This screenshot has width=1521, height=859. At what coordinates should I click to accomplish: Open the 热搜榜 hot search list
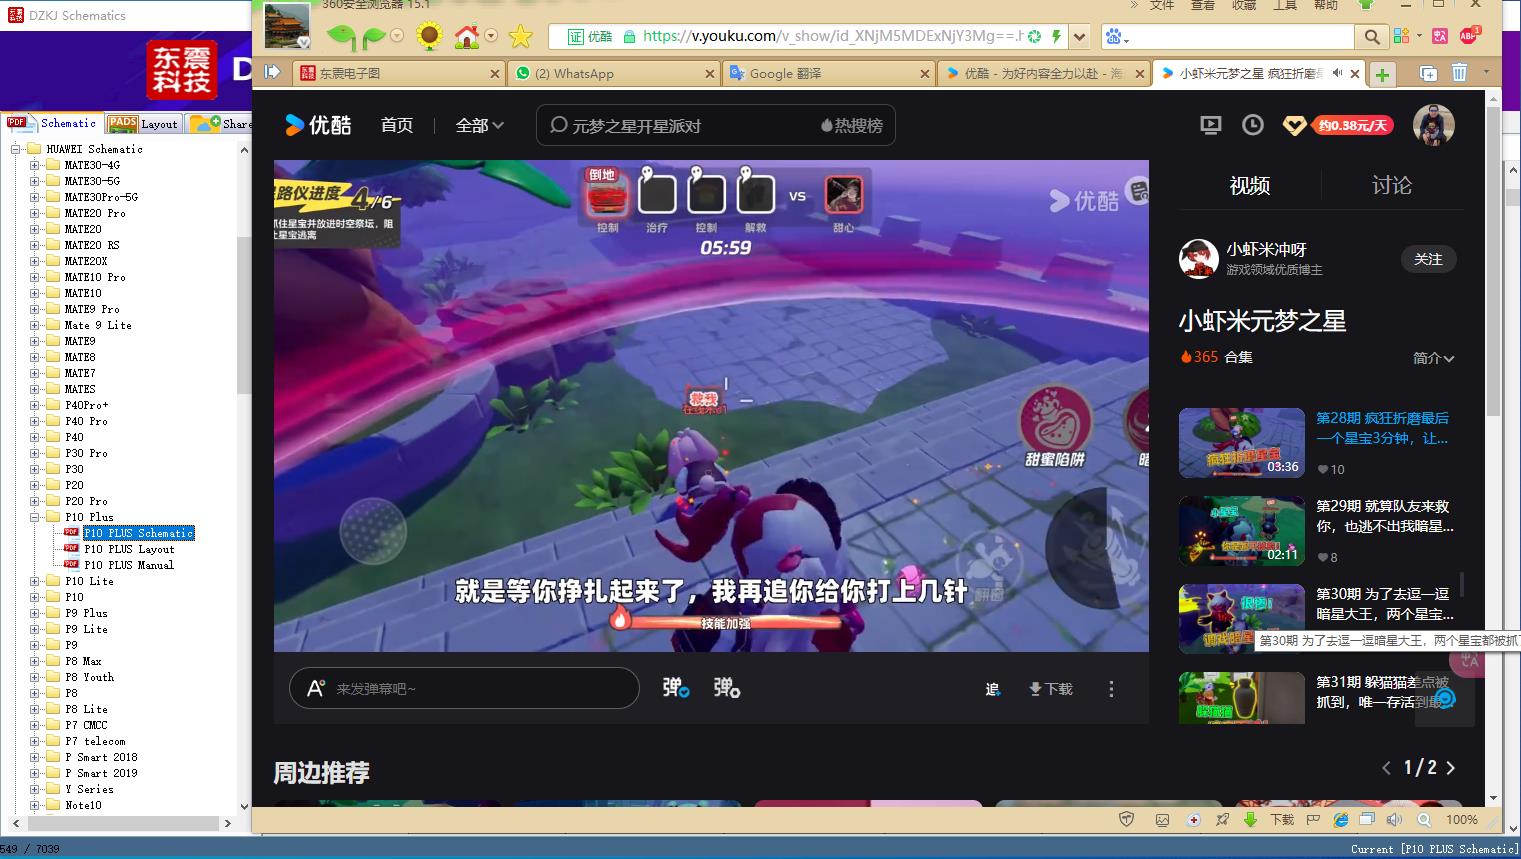coord(852,125)
